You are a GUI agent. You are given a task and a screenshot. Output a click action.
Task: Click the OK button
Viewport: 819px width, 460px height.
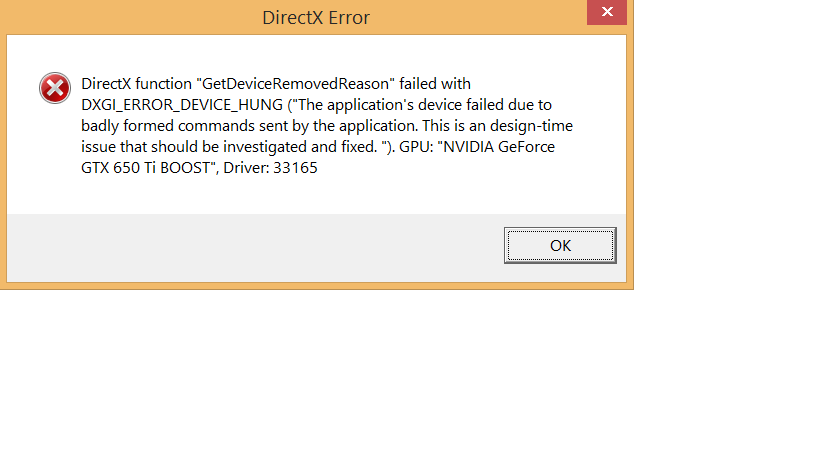[560, 245]
